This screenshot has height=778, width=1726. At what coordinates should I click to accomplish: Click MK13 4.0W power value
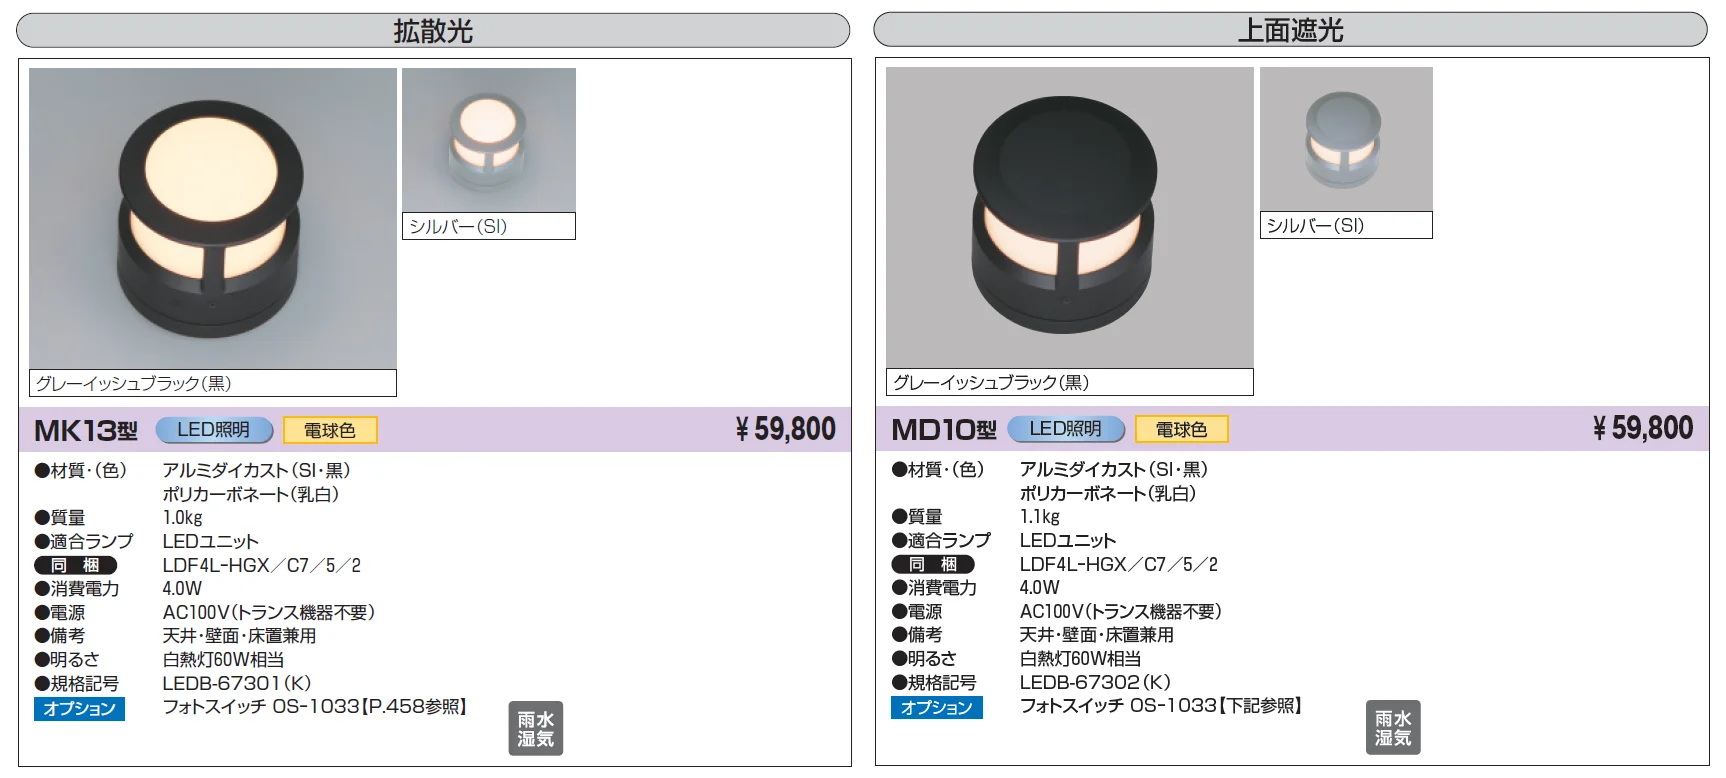point(183,589)
